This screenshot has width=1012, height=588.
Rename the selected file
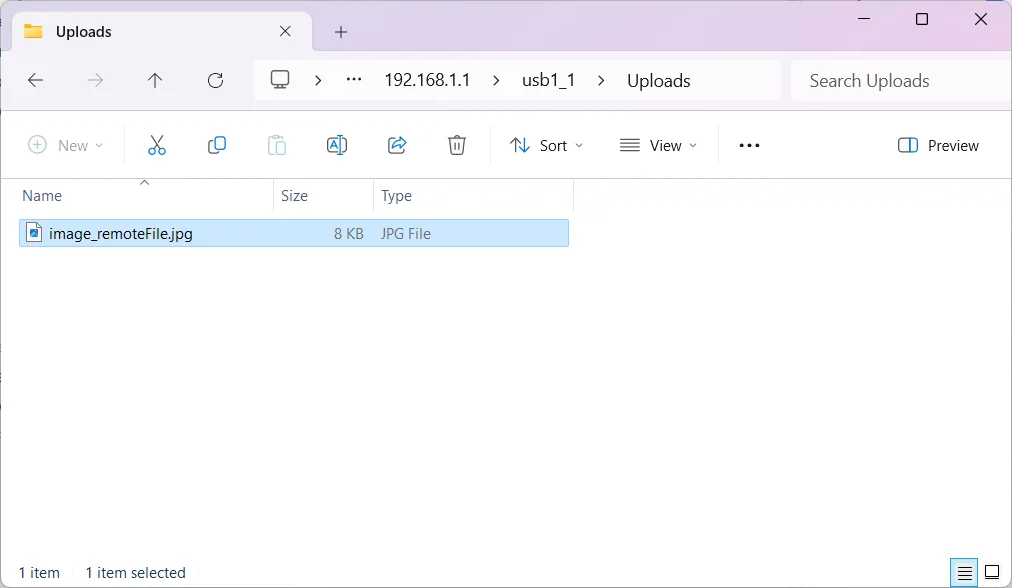[337, 145]
